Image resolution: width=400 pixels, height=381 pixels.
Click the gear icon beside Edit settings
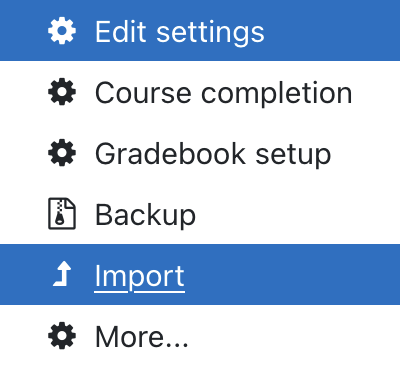pos(62,31)
